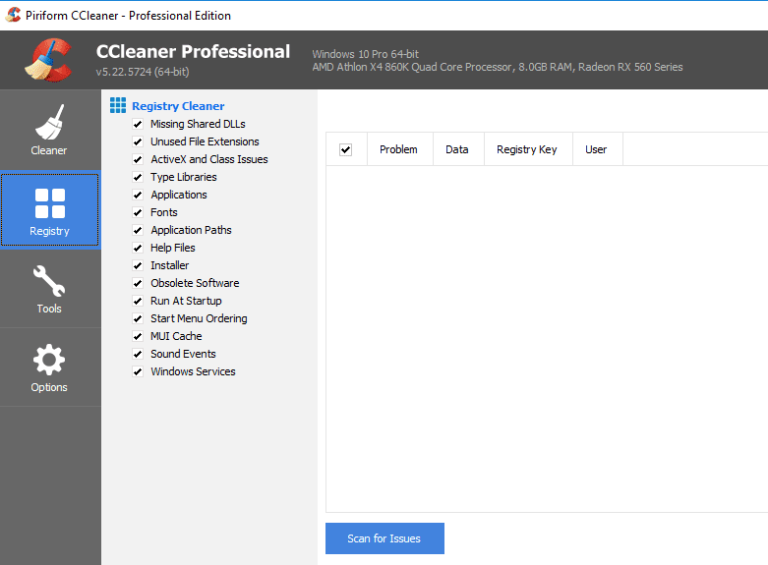This screenshot has height=565, width=768.
Task: Click the CCleaner logo in header
Action: pyautogui.click(x=49, y=59)
